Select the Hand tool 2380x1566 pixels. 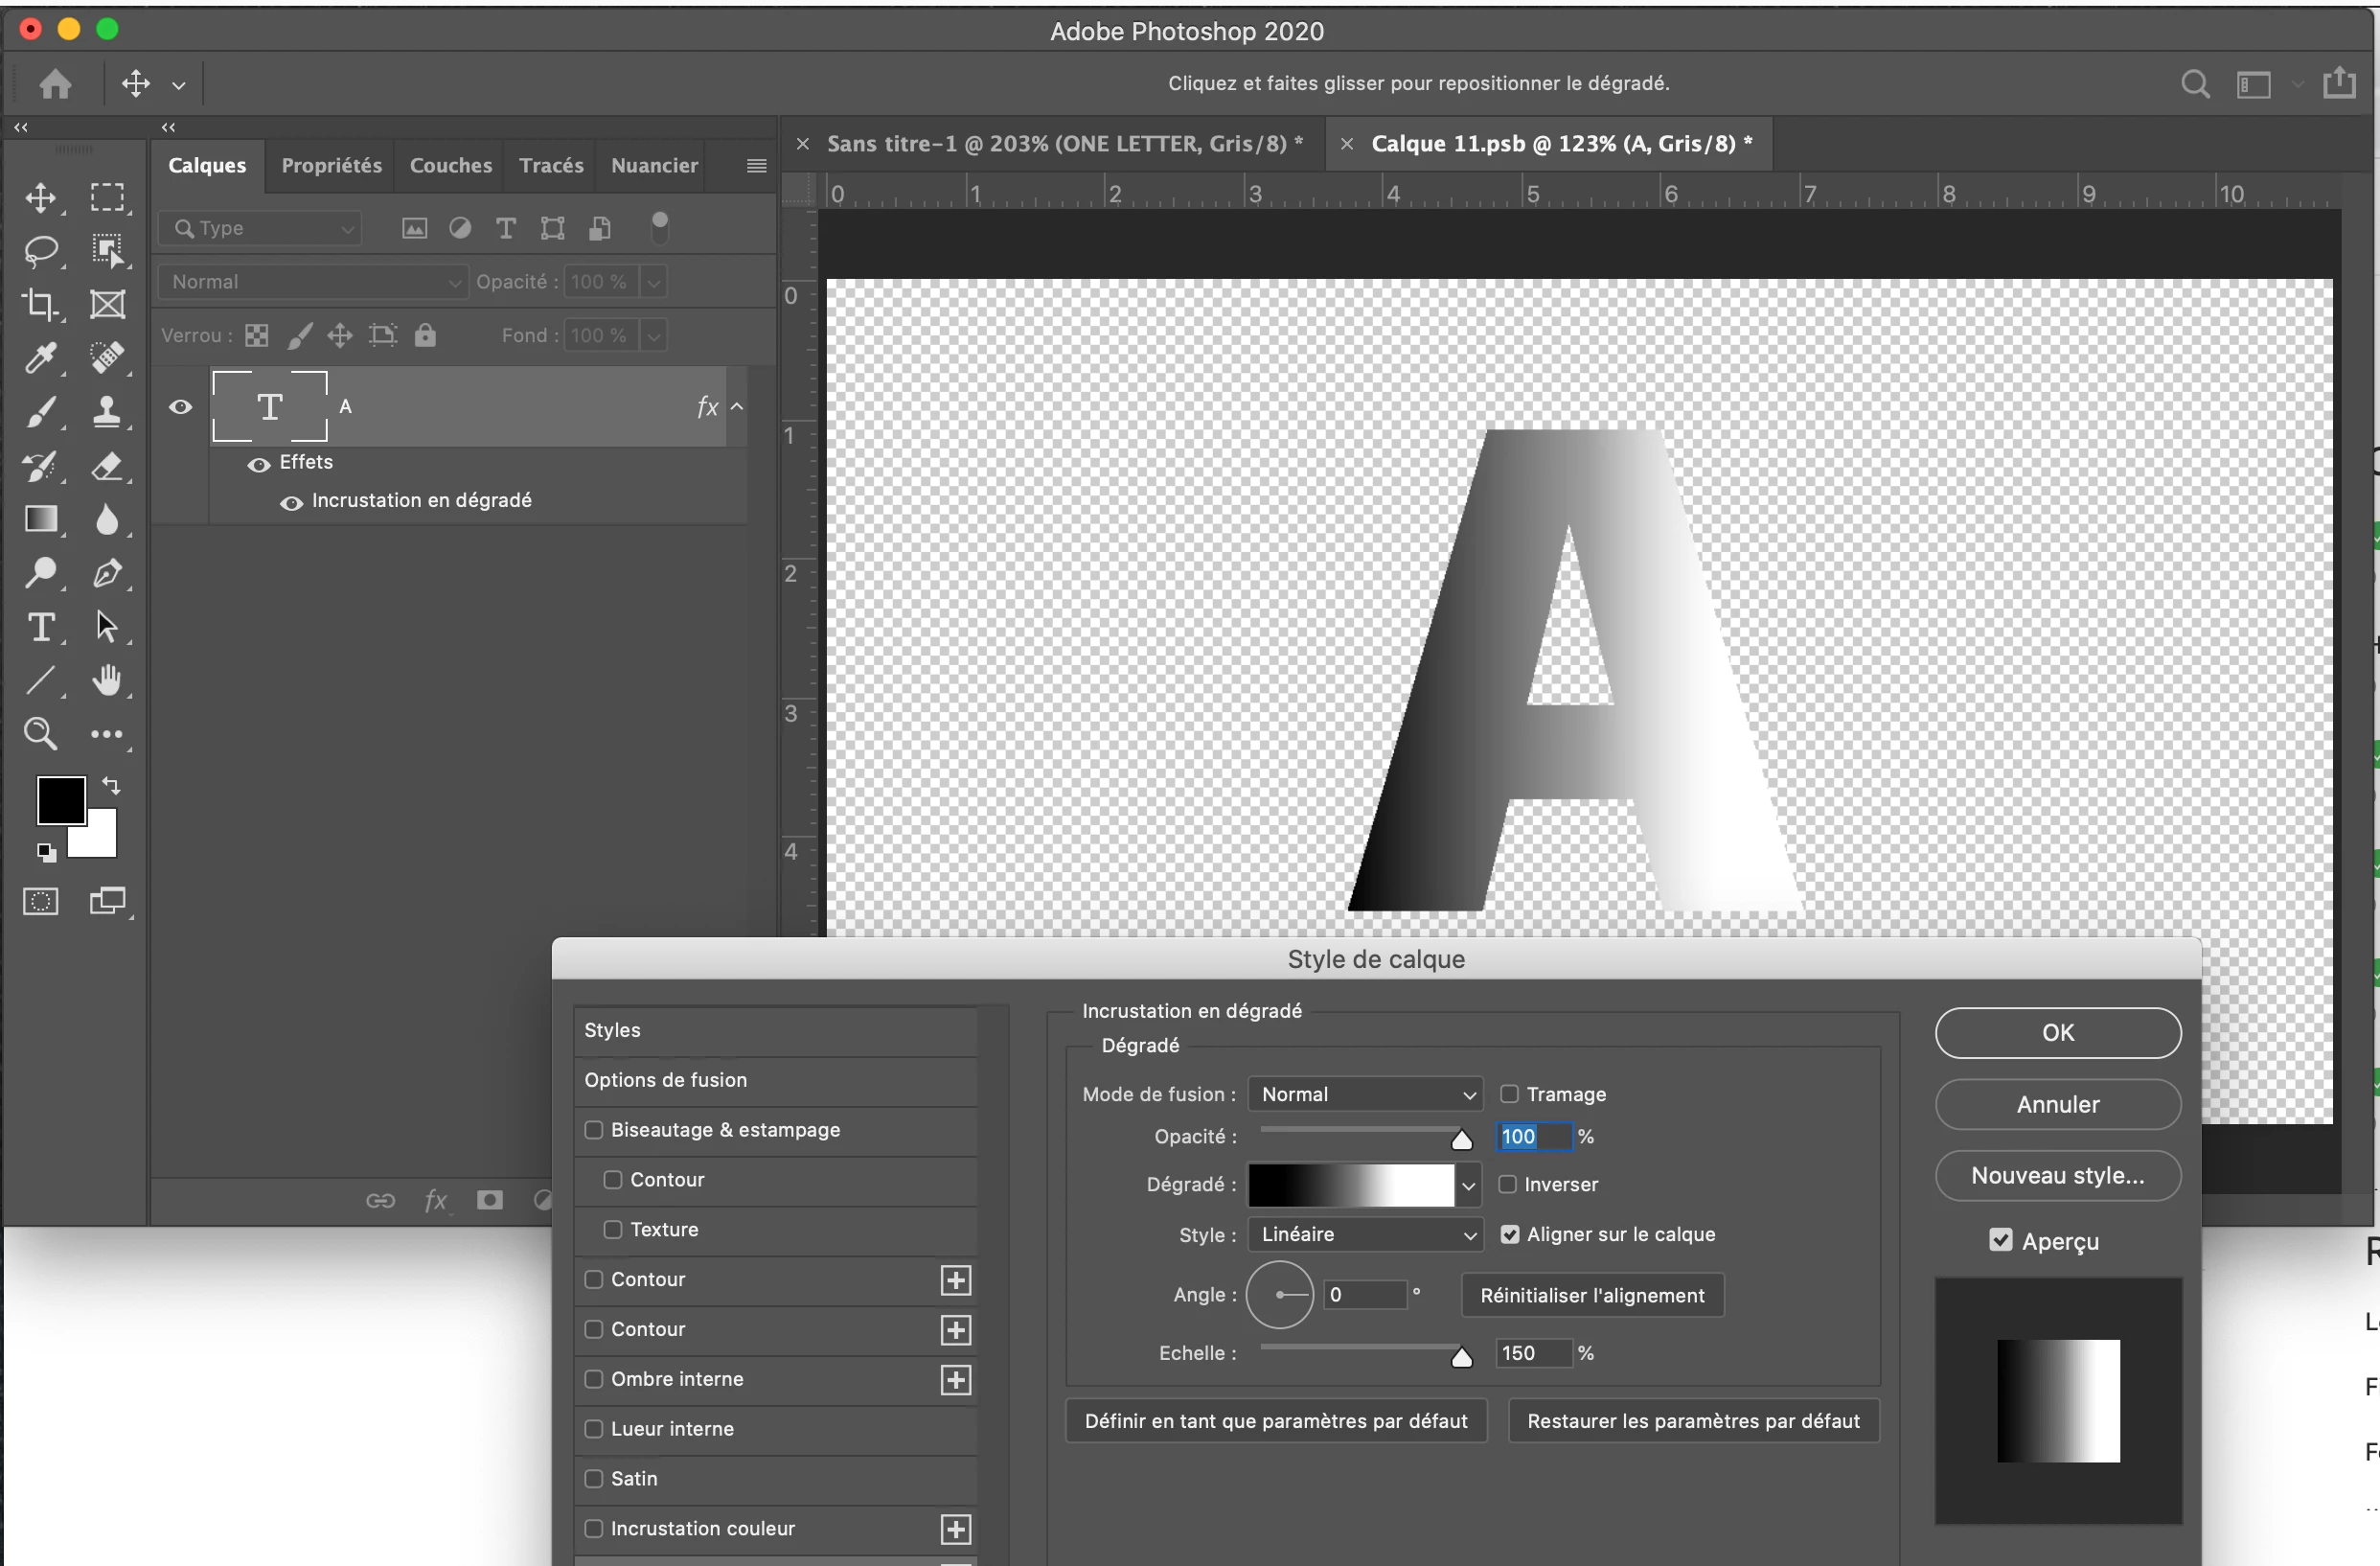click(107, 681)
